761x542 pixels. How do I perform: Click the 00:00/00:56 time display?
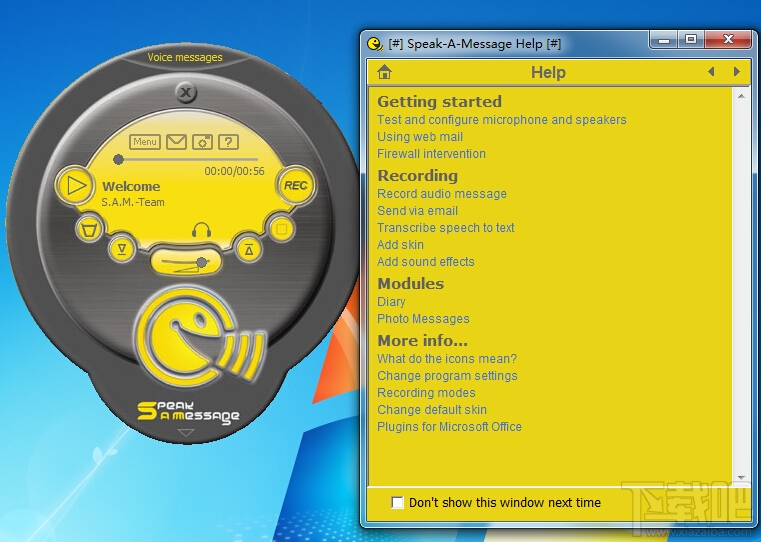coord(234,171)
